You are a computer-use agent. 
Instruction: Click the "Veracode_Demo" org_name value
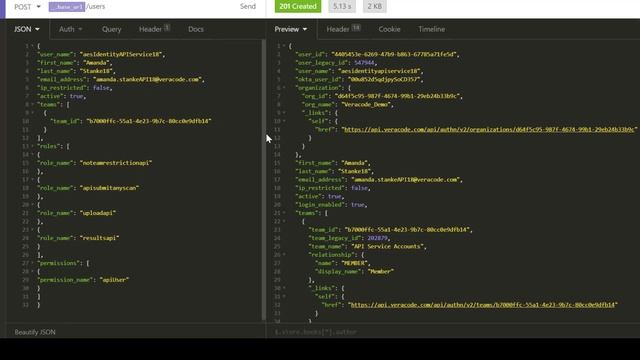pyautogui.click(x=366, y=104)
